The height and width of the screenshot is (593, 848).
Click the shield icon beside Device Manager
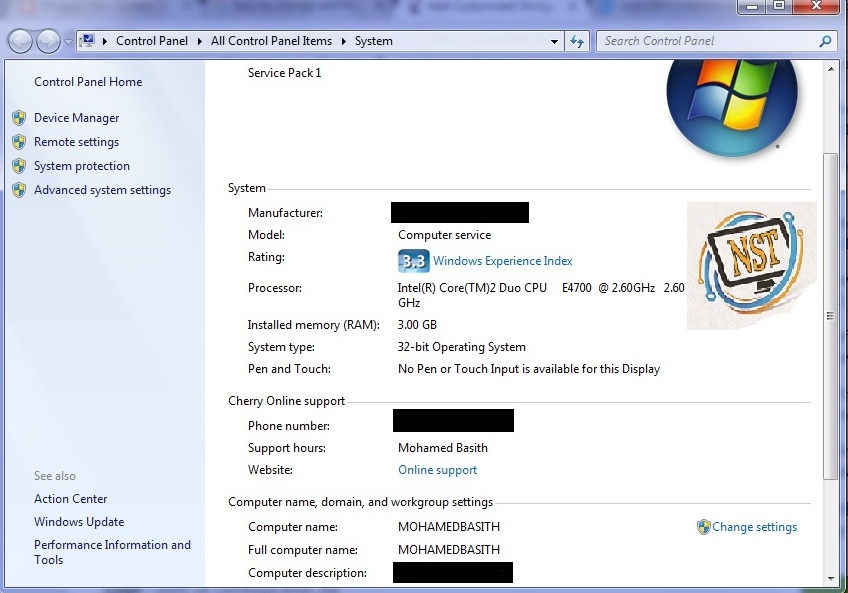pyautogui.click(x=19, y=118)
